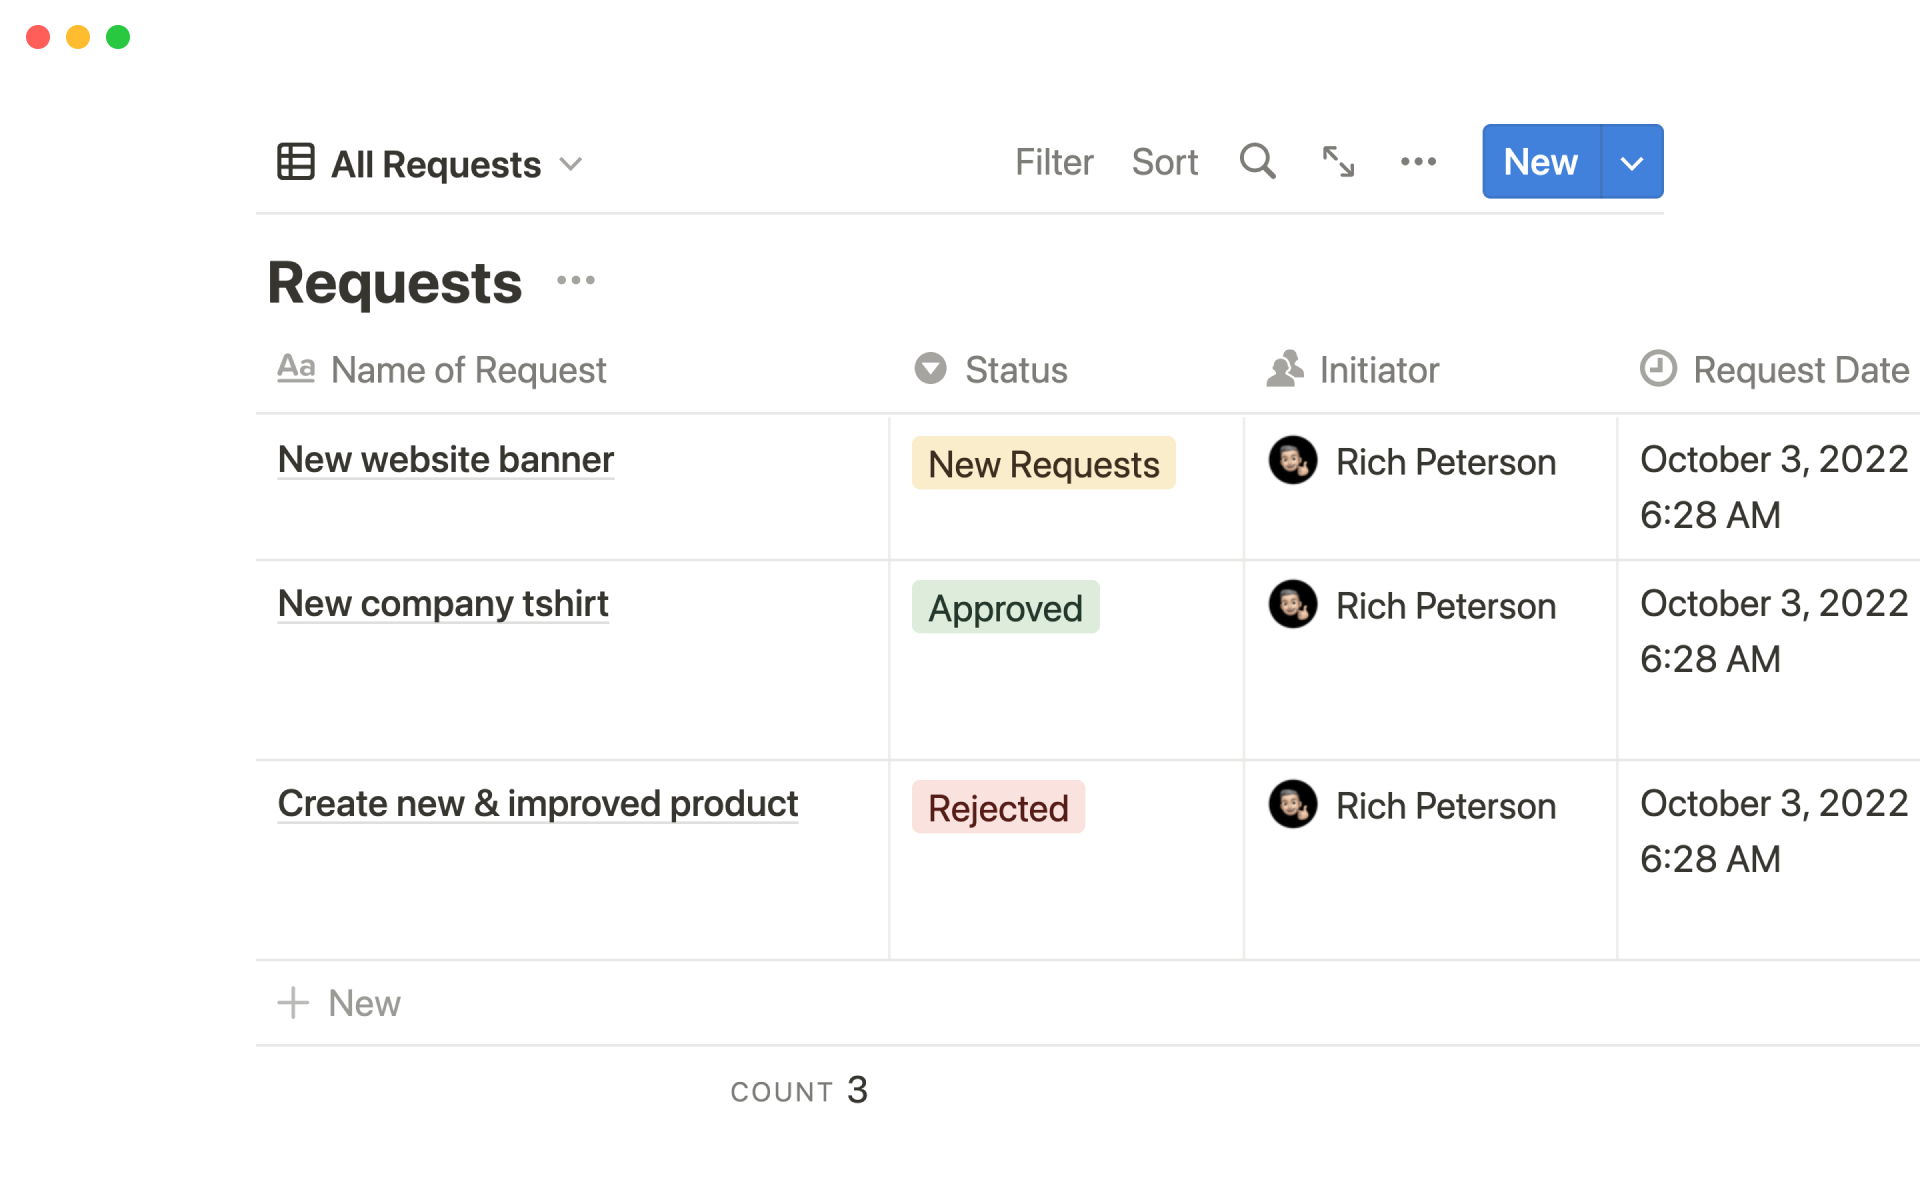Click the green Approved status tag
Image resolution: width=1920 pixels, height=1200 pixels.
point(1005,608)
